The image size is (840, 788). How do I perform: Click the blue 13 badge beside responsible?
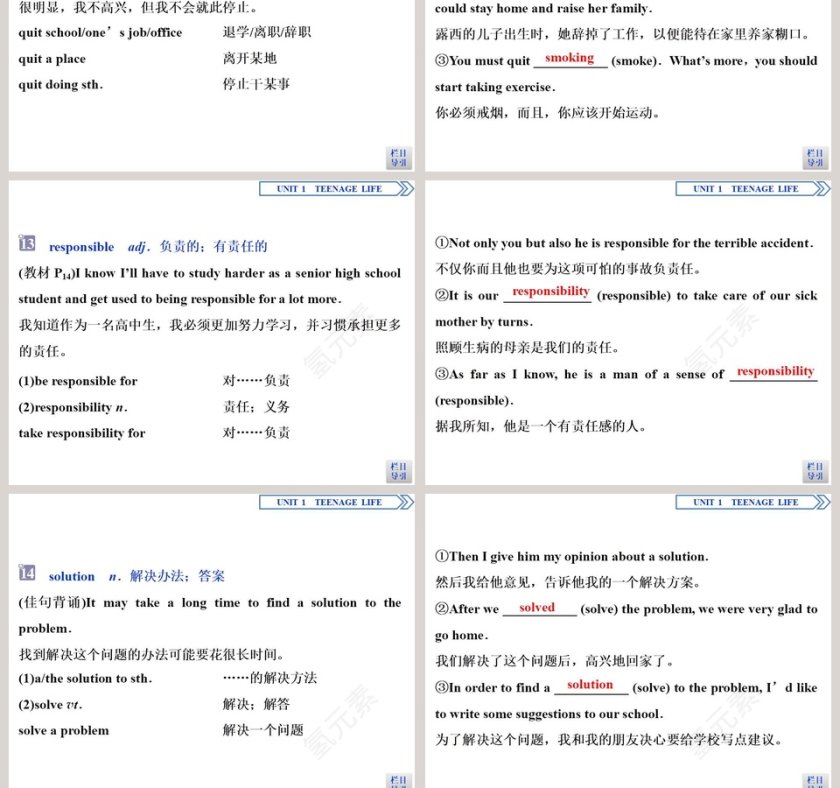click(27, 246)
